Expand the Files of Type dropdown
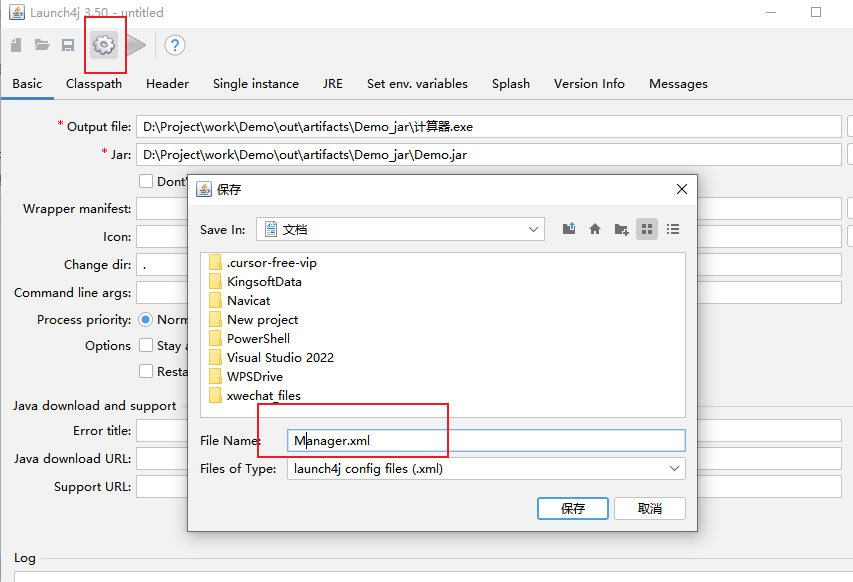Screen dimensions: 853x582 [486, 469]
